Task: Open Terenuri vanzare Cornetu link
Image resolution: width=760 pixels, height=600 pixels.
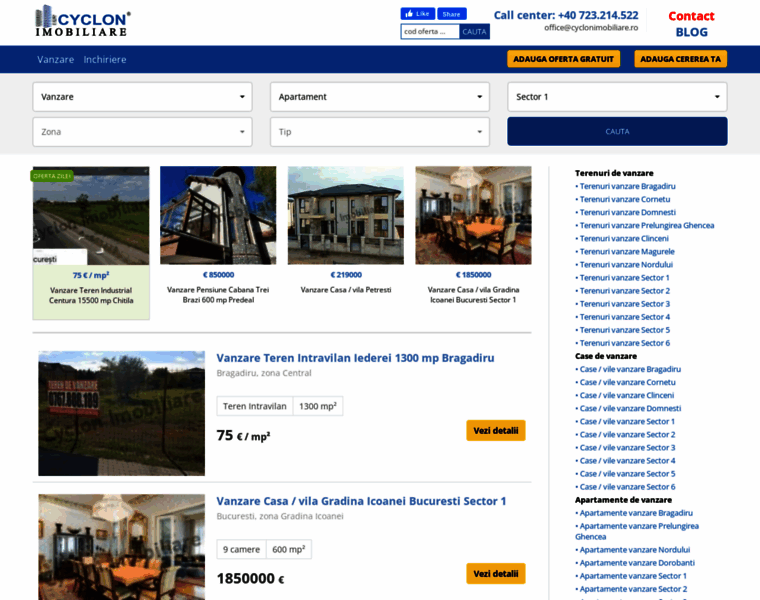Action: [x=623, y=199]
